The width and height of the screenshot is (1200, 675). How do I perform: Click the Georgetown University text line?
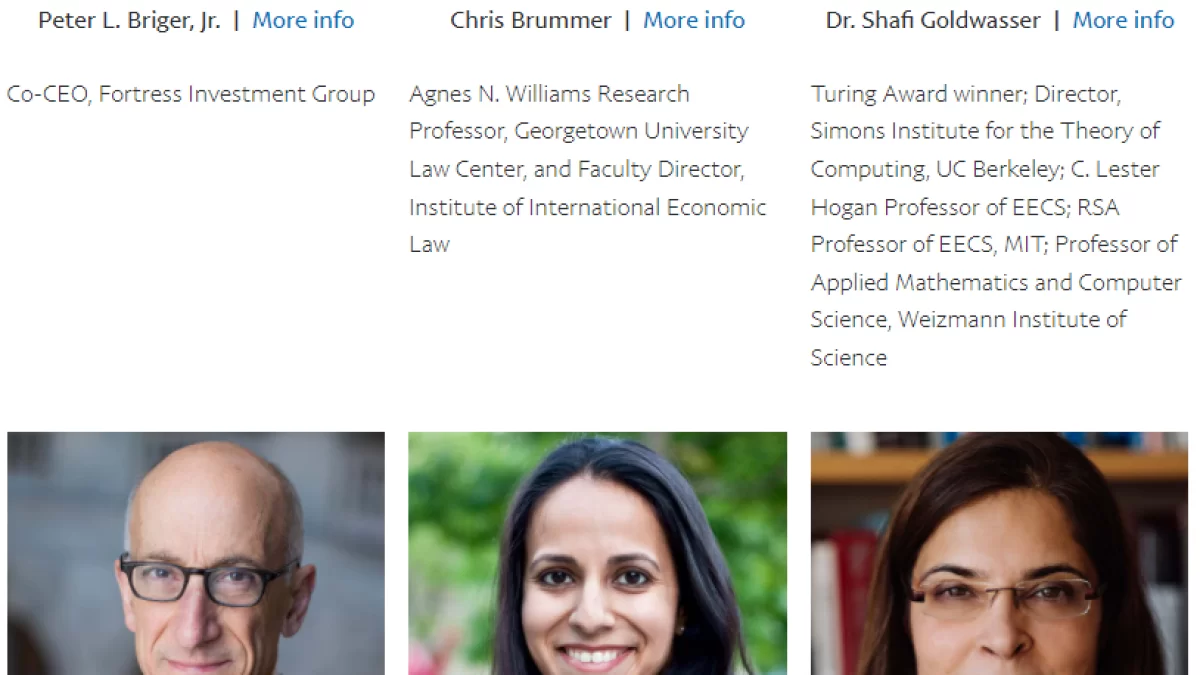point(578,131)
